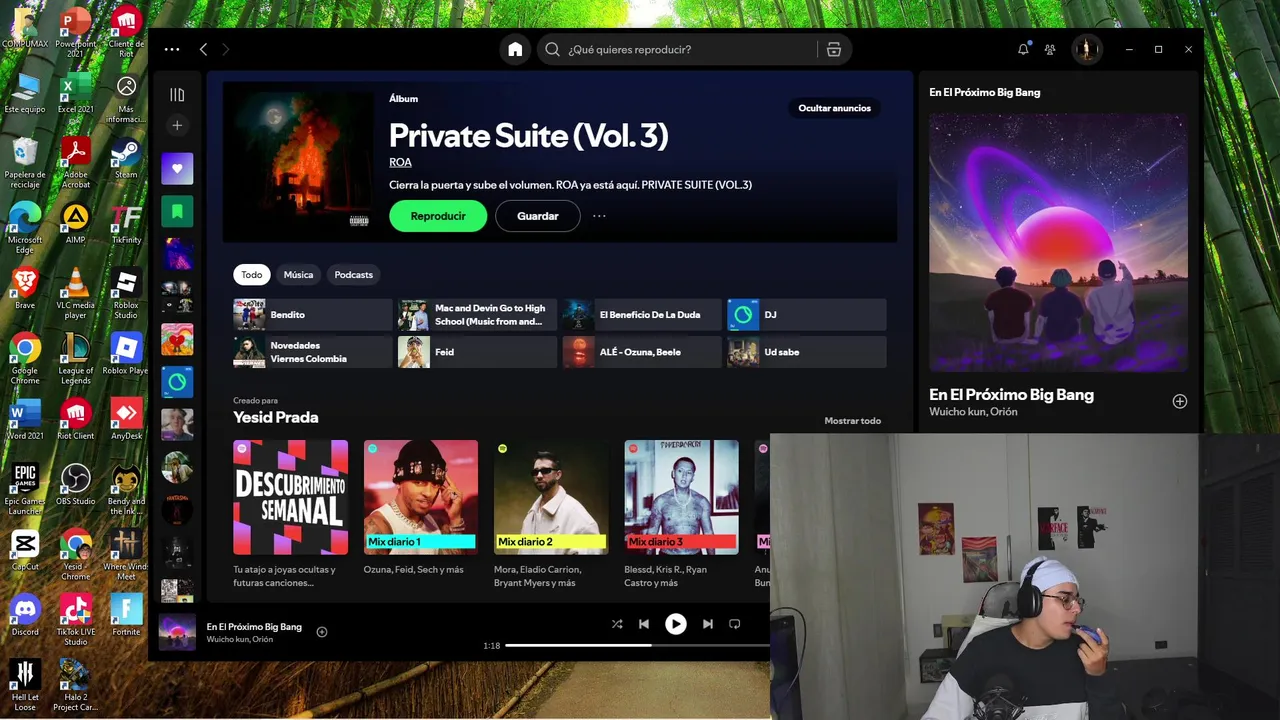Open more options for Private Suite album
This screenshot has width=1280, height=720.
[x=599, y=216]
